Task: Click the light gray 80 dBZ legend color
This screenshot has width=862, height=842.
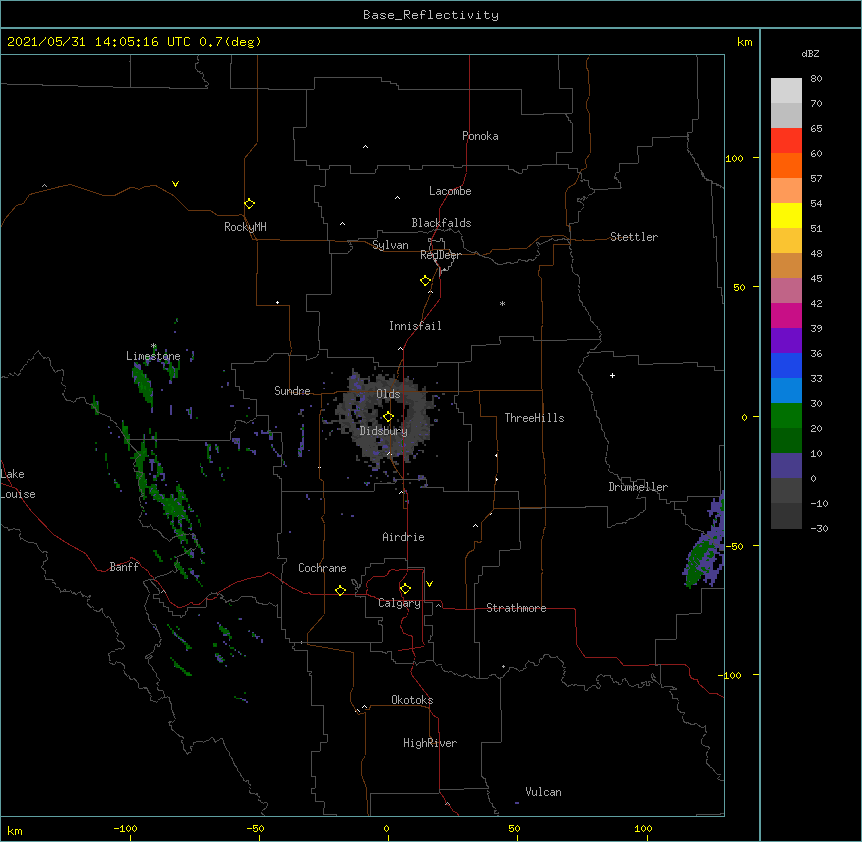Action: click(786, 91)
